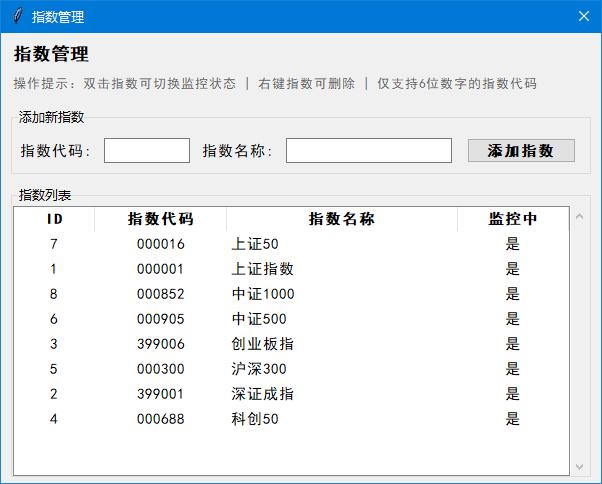Click the 指数名称 text field
The width and height of the screenshot is (602, 484).
(368, 150)
